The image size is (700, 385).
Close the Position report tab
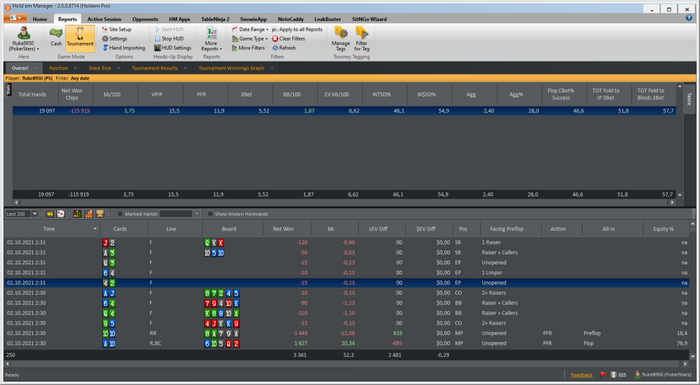click(x=75, y=68)
